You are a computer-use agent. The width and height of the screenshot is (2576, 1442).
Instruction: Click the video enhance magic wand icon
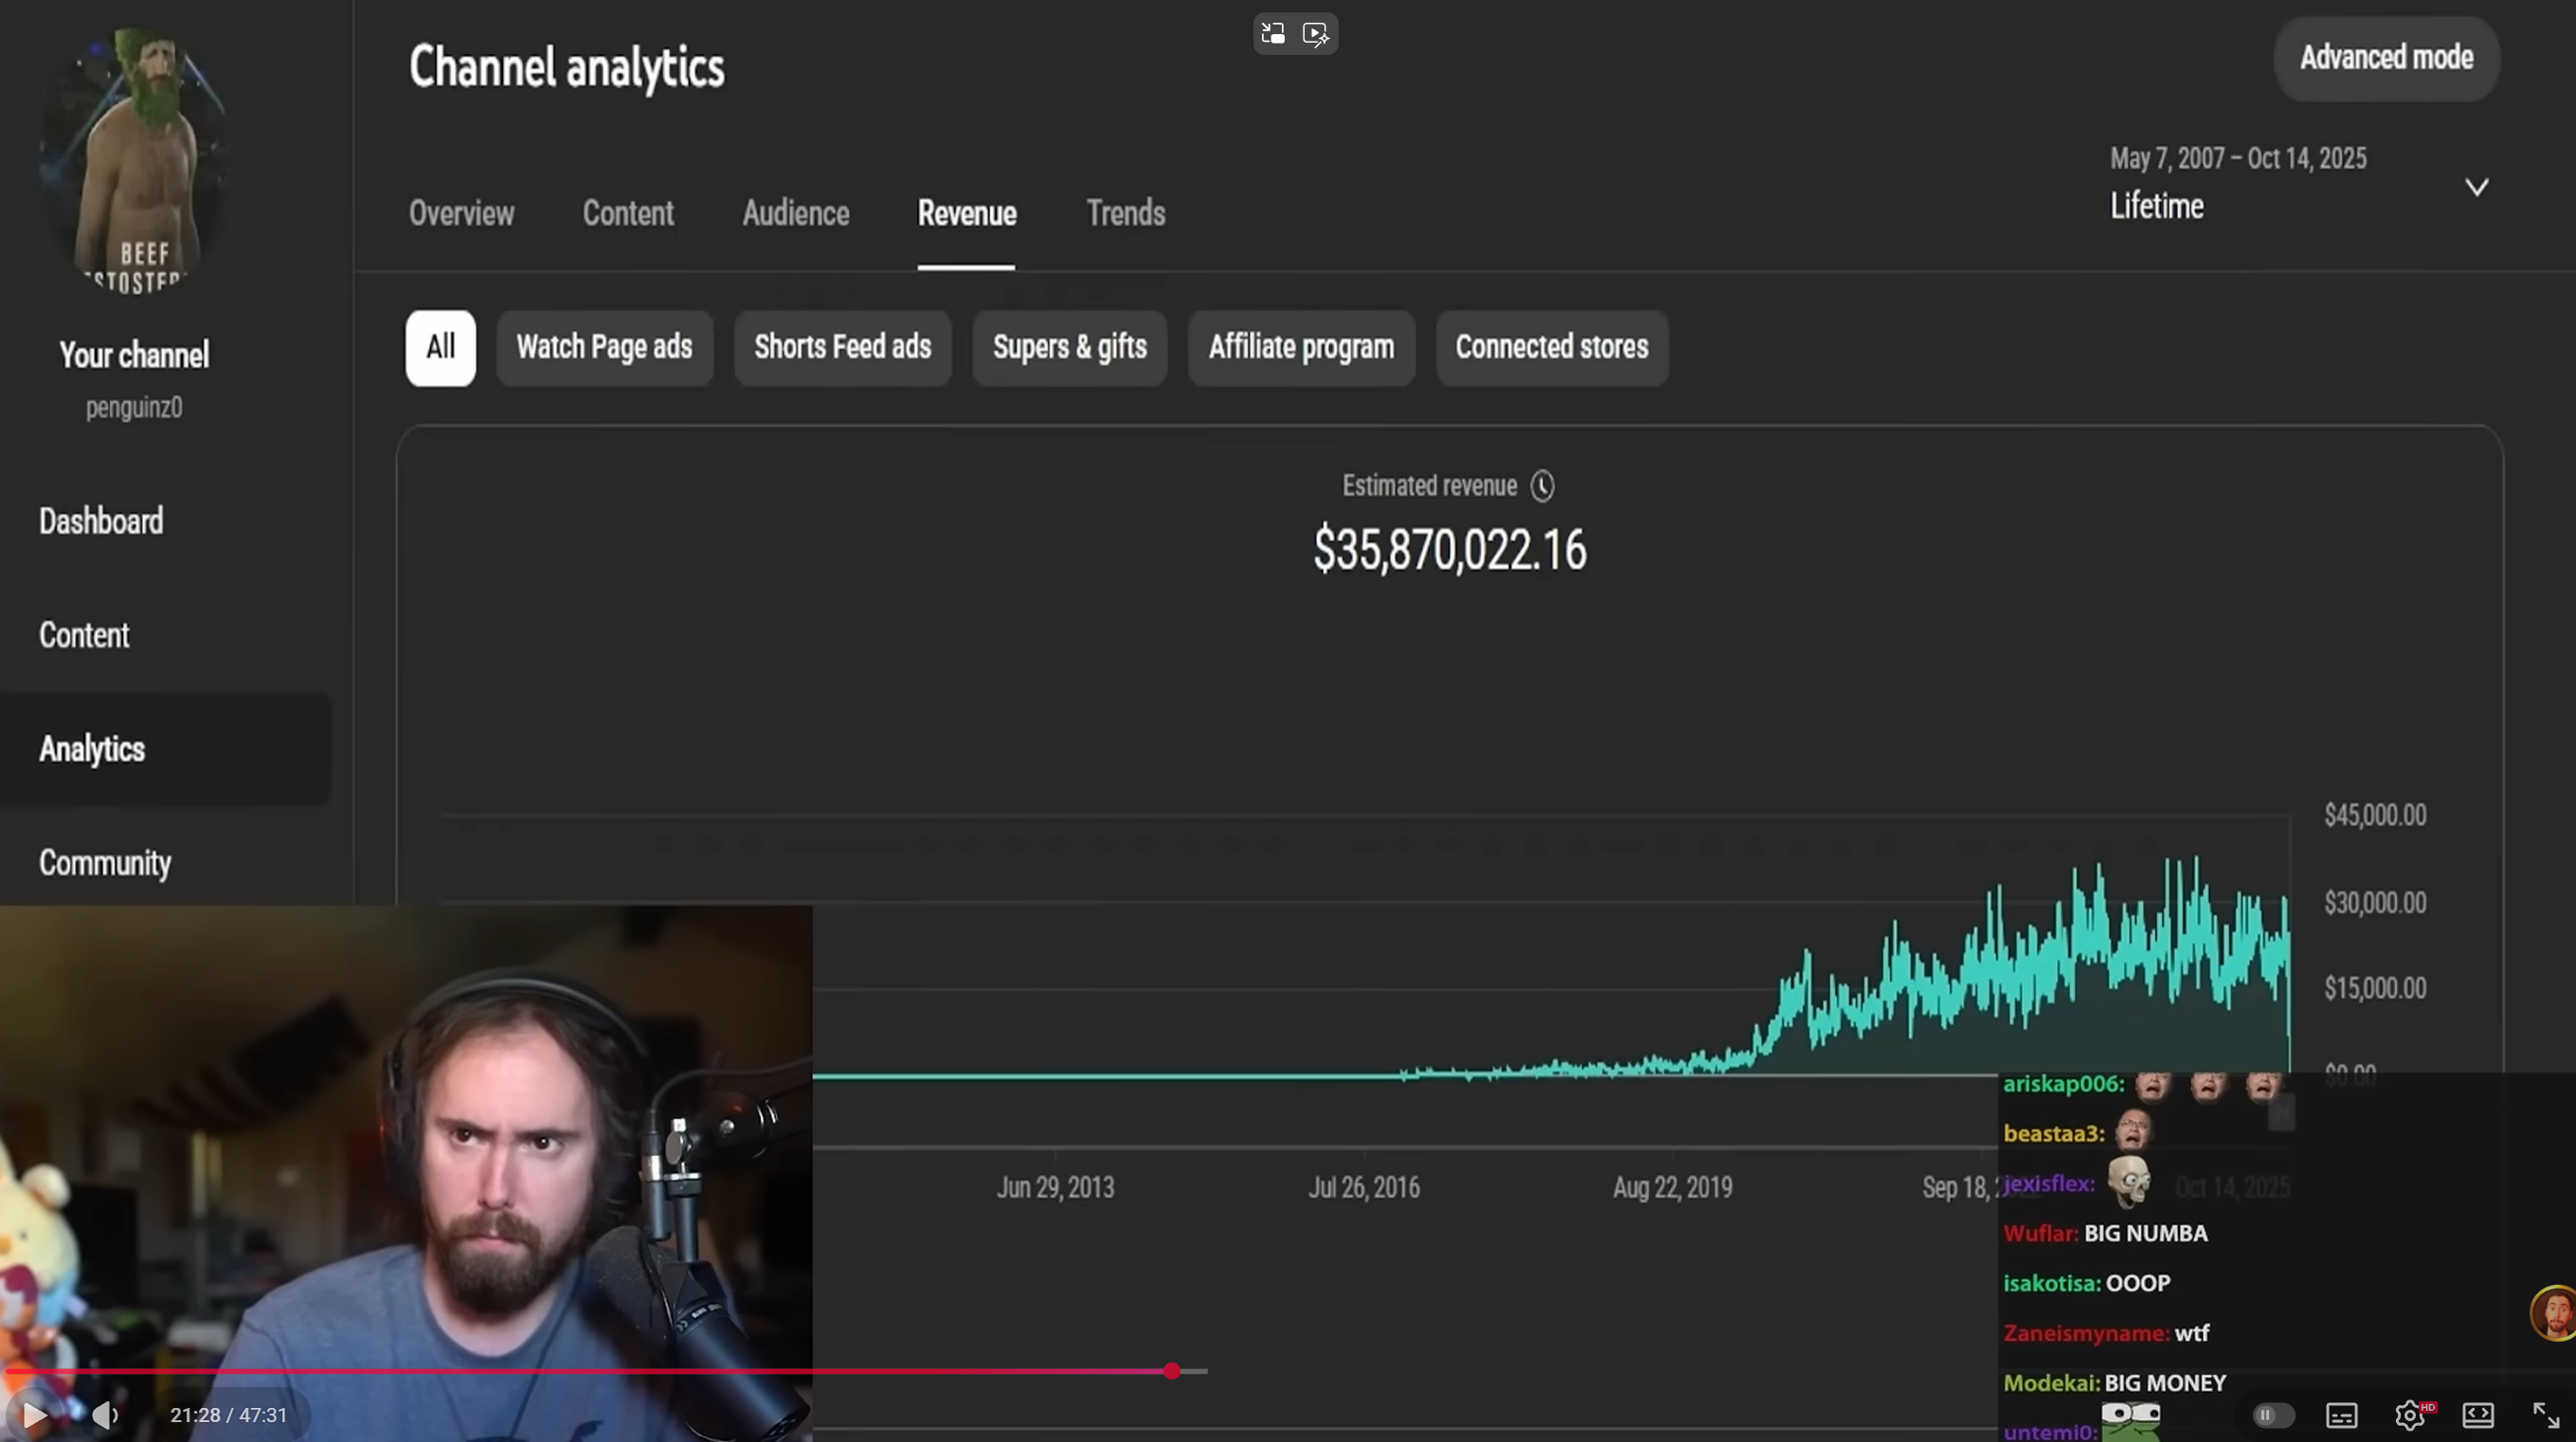tap(1316, 34)
